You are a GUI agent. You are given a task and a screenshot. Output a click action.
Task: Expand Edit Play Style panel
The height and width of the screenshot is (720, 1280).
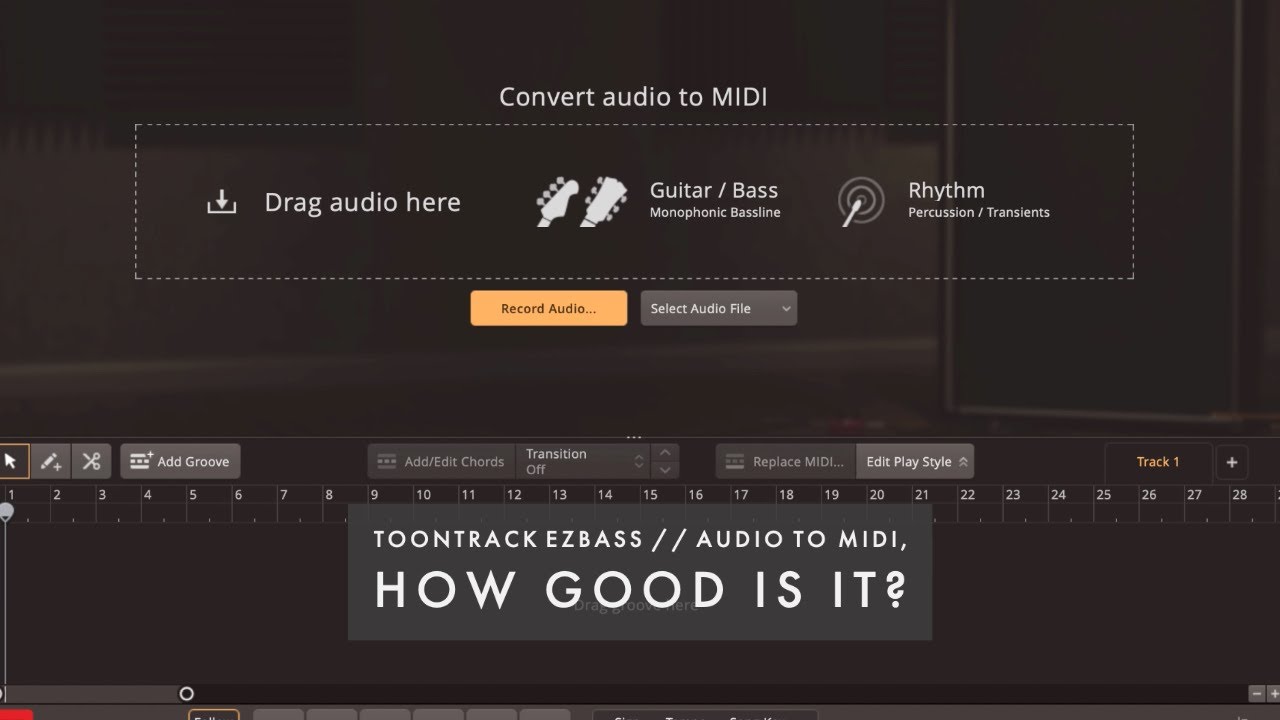point(915,461)
